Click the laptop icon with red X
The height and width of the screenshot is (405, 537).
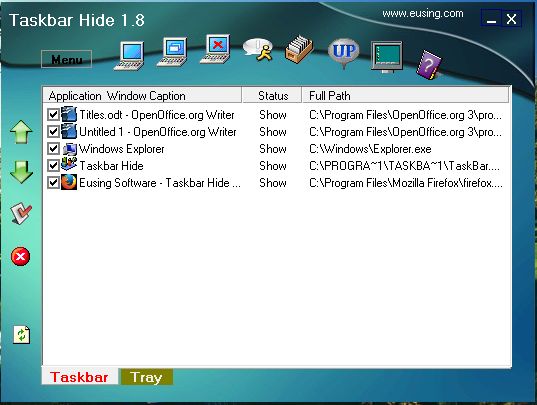click(215, 49)
